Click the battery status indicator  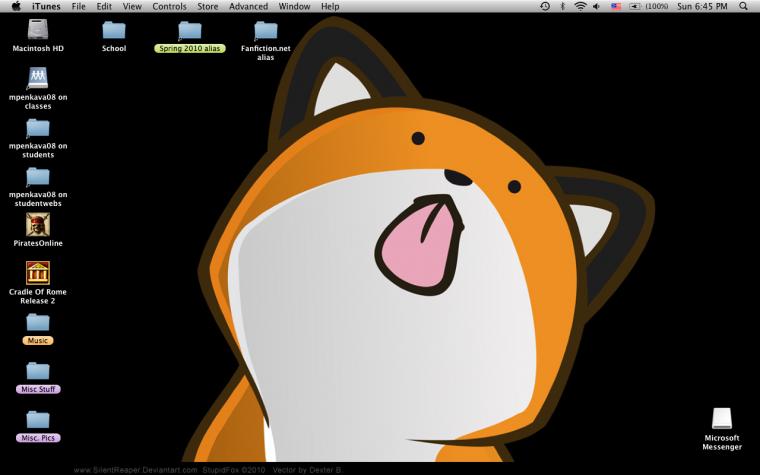click(x=649, y=6)
